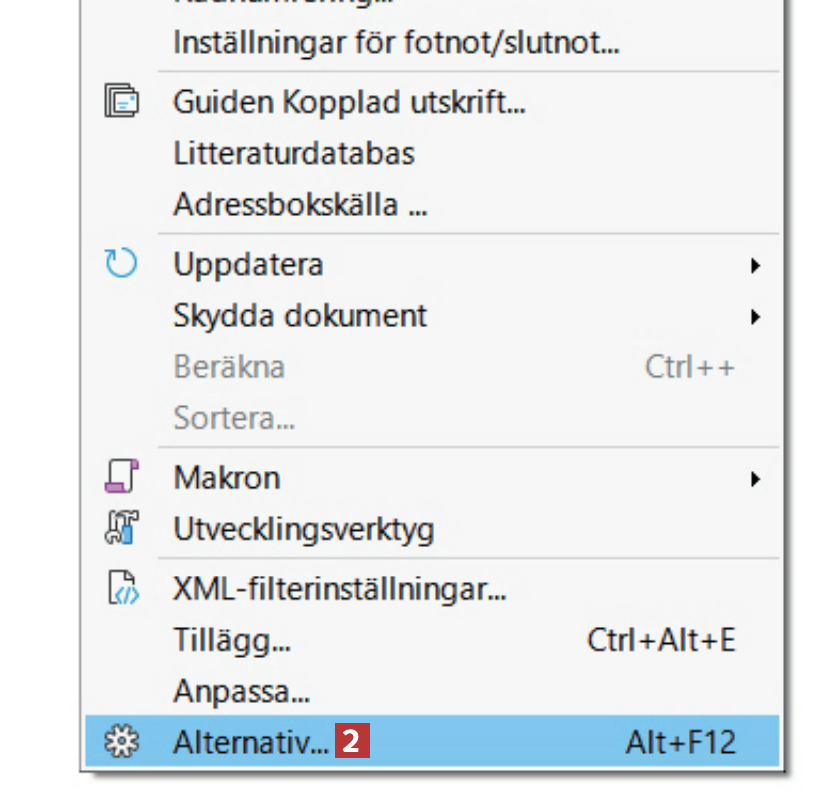Open Inställningar för fotnot/slutnot
Viewport: 838px width, 796px height.
point(396,43)
